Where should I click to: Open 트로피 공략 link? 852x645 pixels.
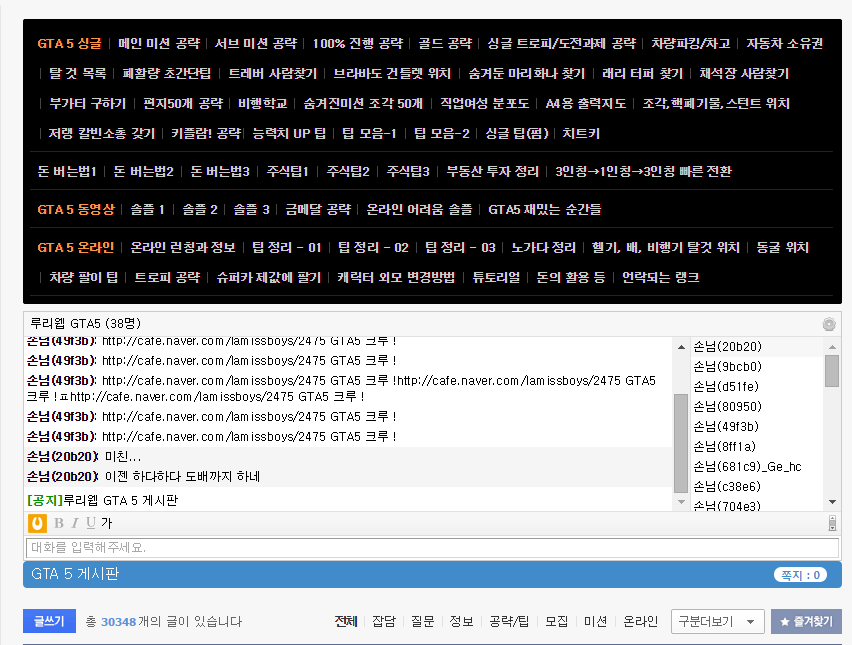click(x=167, y=278)
